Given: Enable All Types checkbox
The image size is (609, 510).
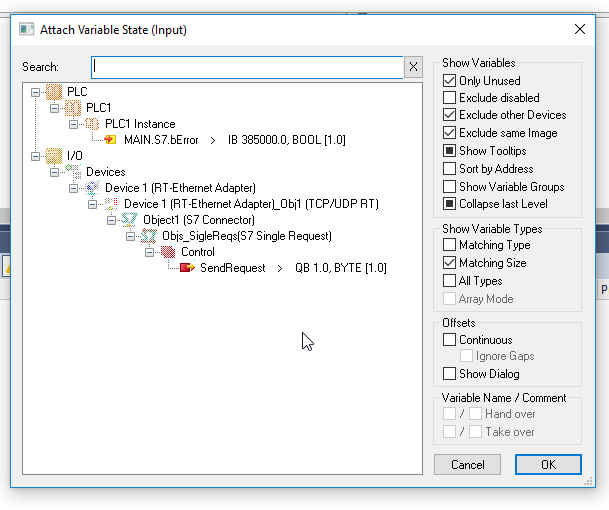Looking at the screenshot, I should pyautogui.click(x=449, y=280).
